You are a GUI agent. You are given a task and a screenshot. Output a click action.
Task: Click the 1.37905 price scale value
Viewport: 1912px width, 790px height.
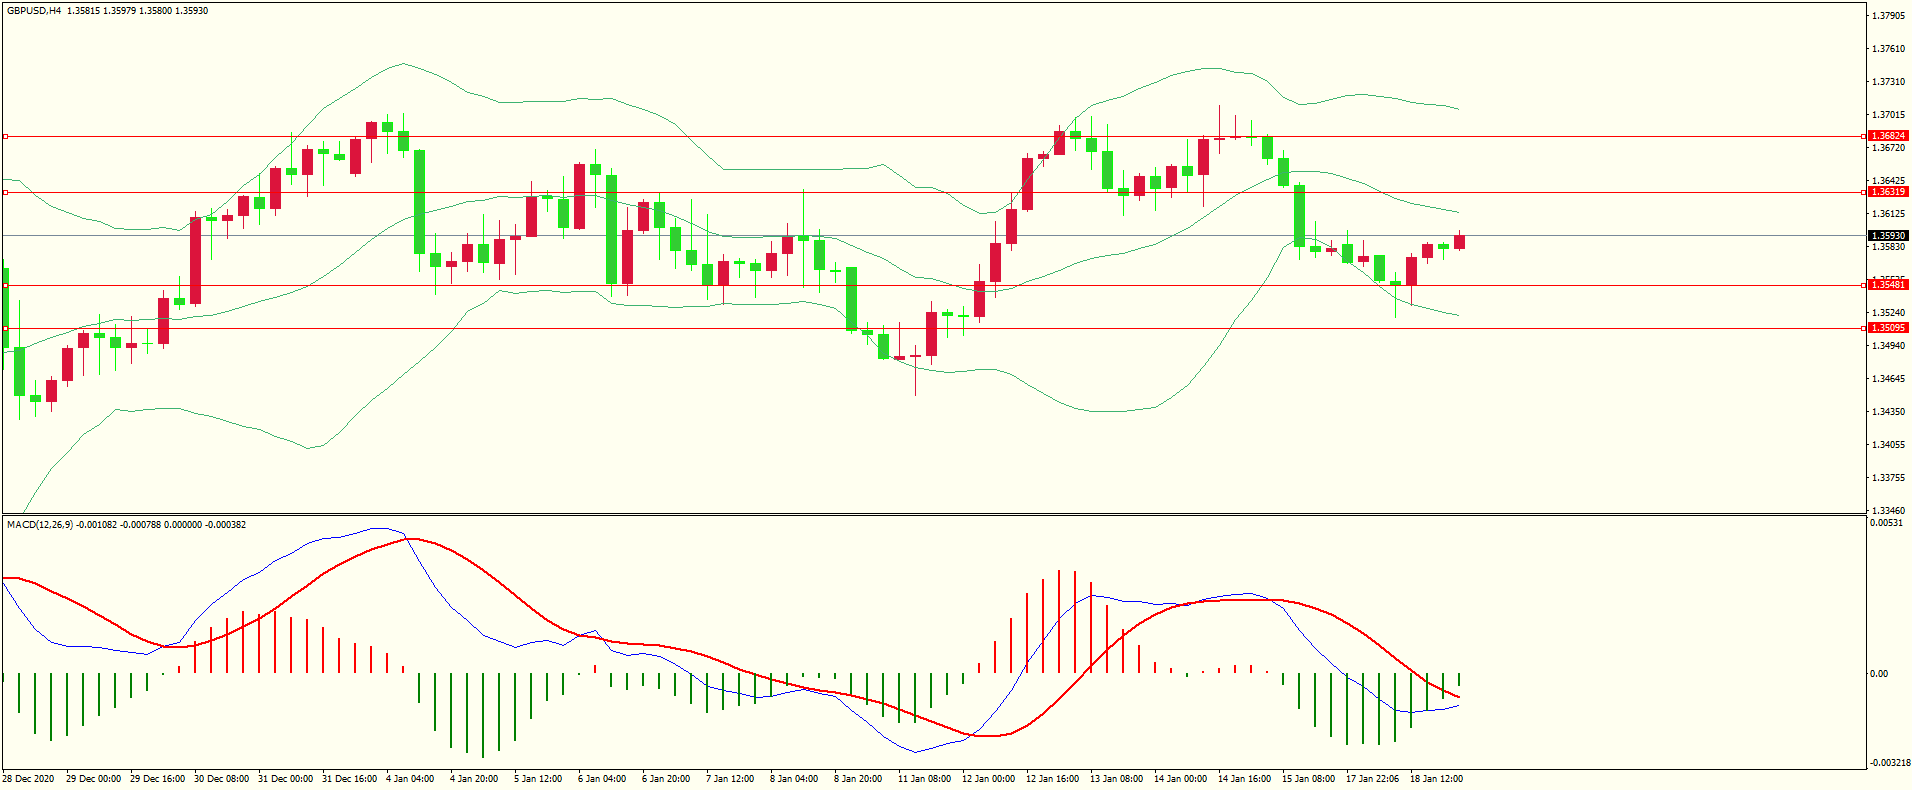click(1888, 16)
